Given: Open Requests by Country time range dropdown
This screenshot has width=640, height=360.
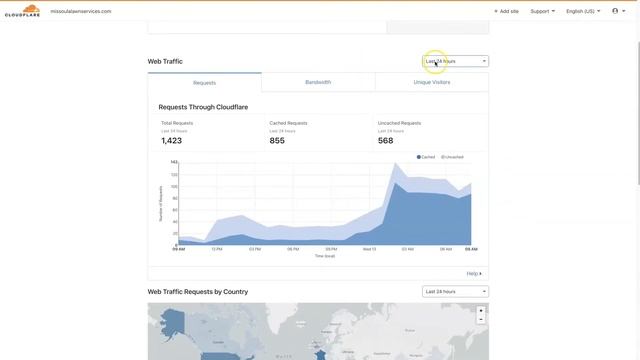Looking at the screenshot, I should coord(456,291).
